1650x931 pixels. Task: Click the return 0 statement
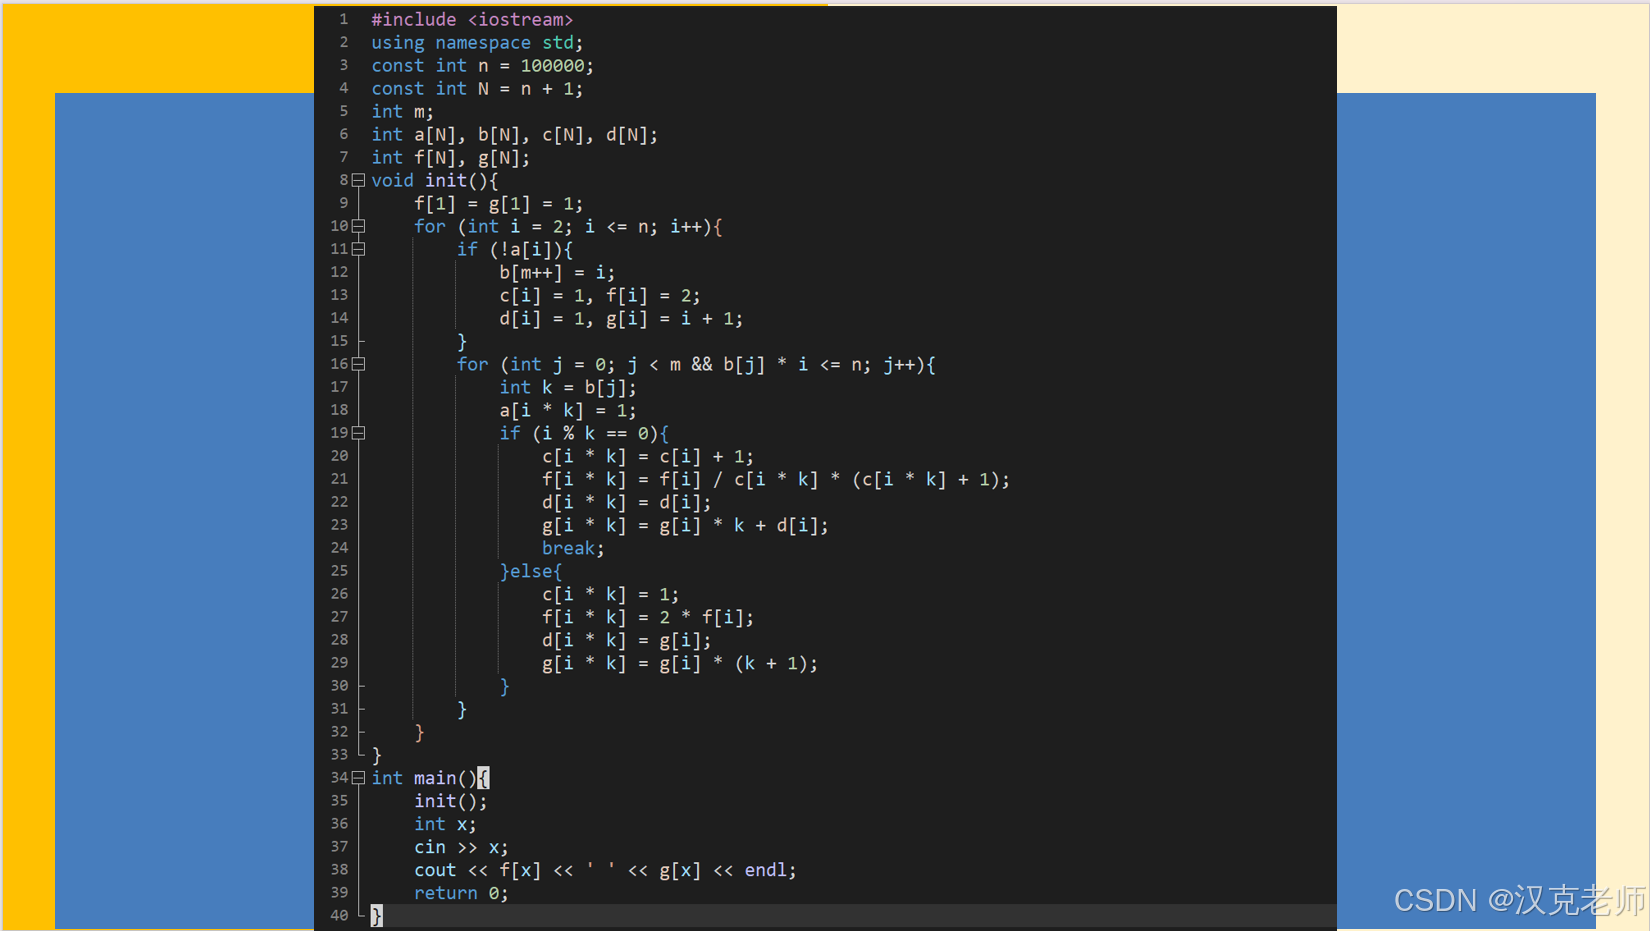(460, 893)
